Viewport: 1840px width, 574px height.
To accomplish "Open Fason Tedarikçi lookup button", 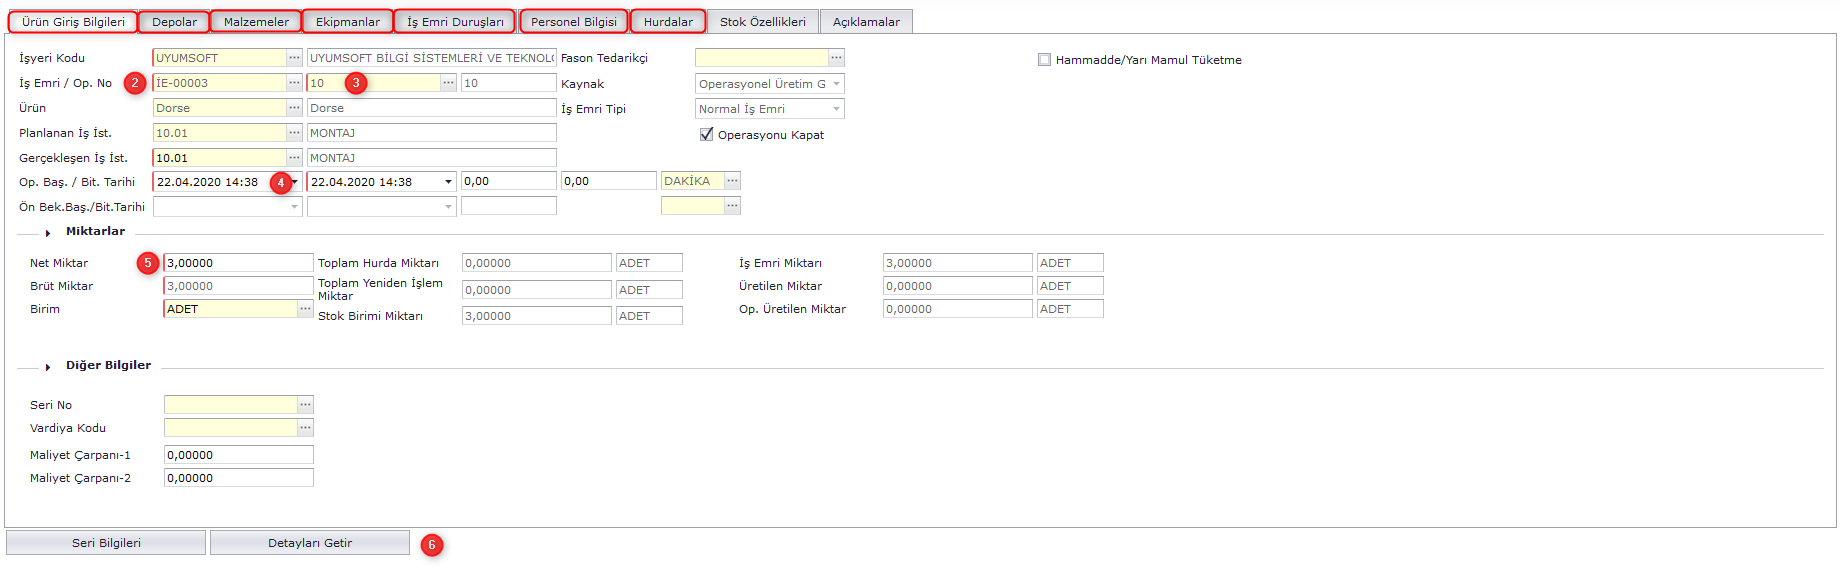I will pyautogui.click(x=836, y=58).
